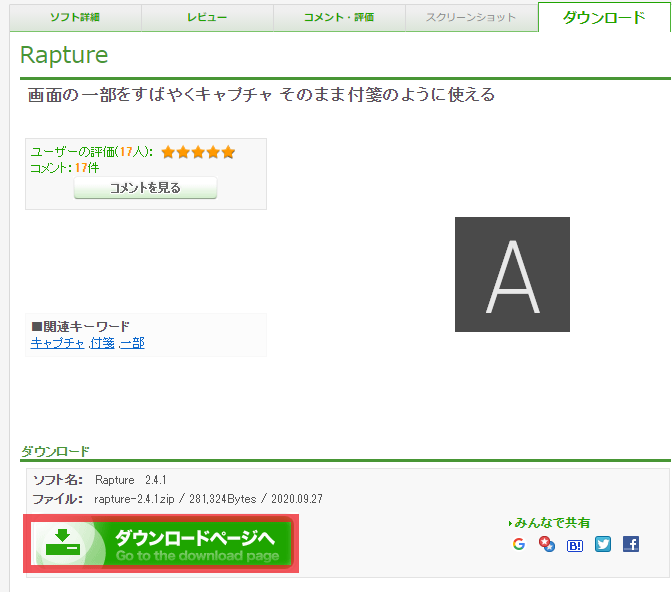Click the ユーザーの評価(17人) text
Viewport: 672px width, 592px height.
[x=92, y=152]
